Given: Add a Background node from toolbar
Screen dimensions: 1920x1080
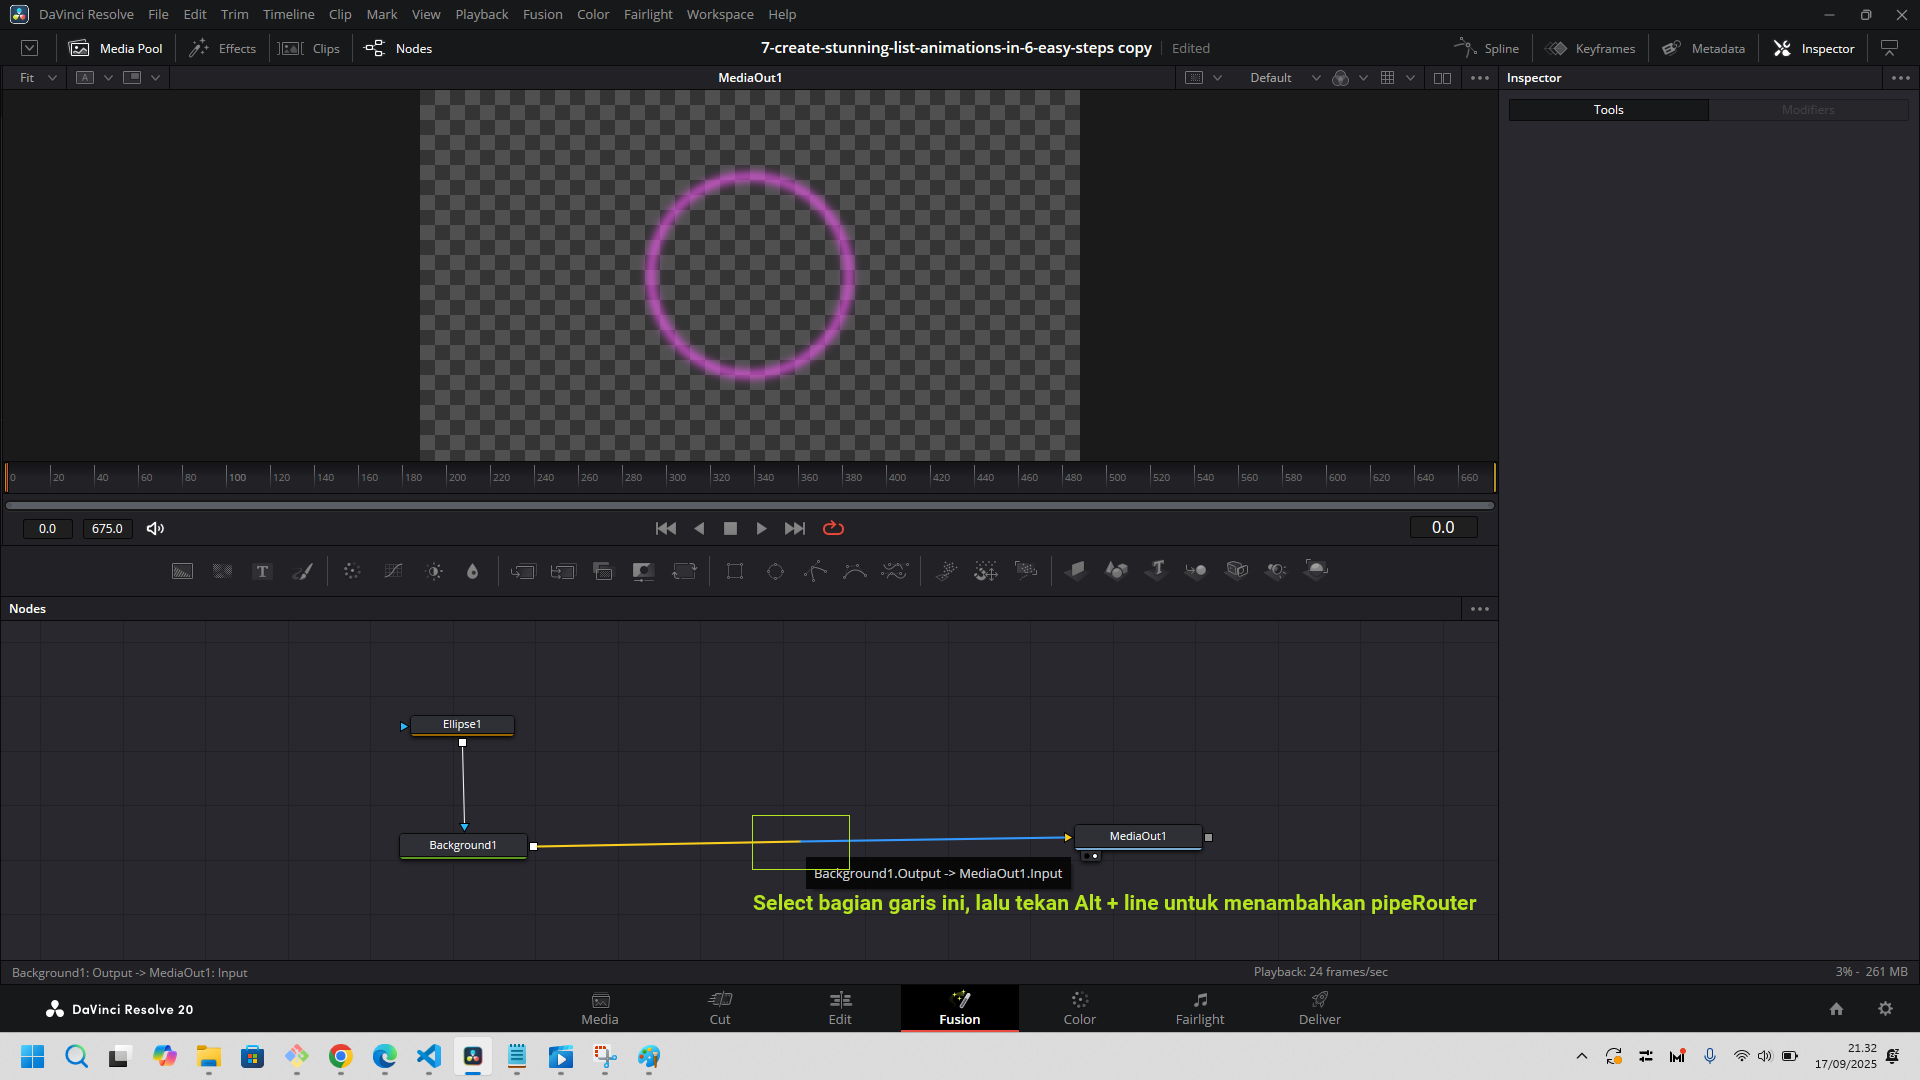Looking at the screenshot, I should point(182,571).
